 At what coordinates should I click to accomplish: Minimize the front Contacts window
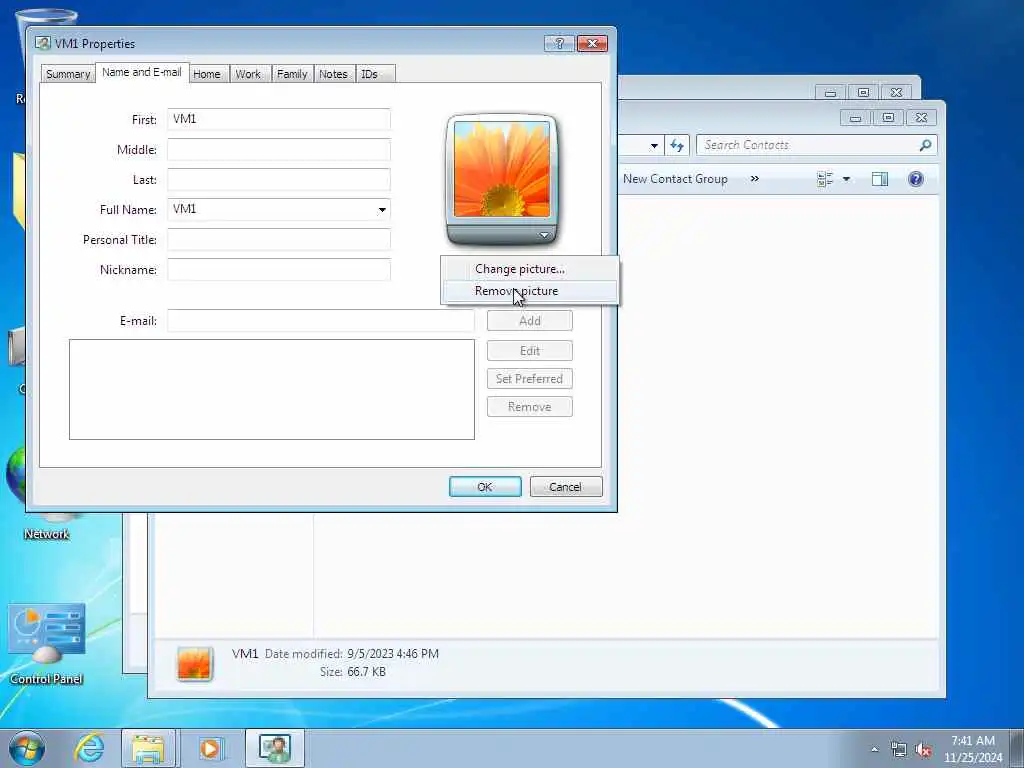(856, 118)
